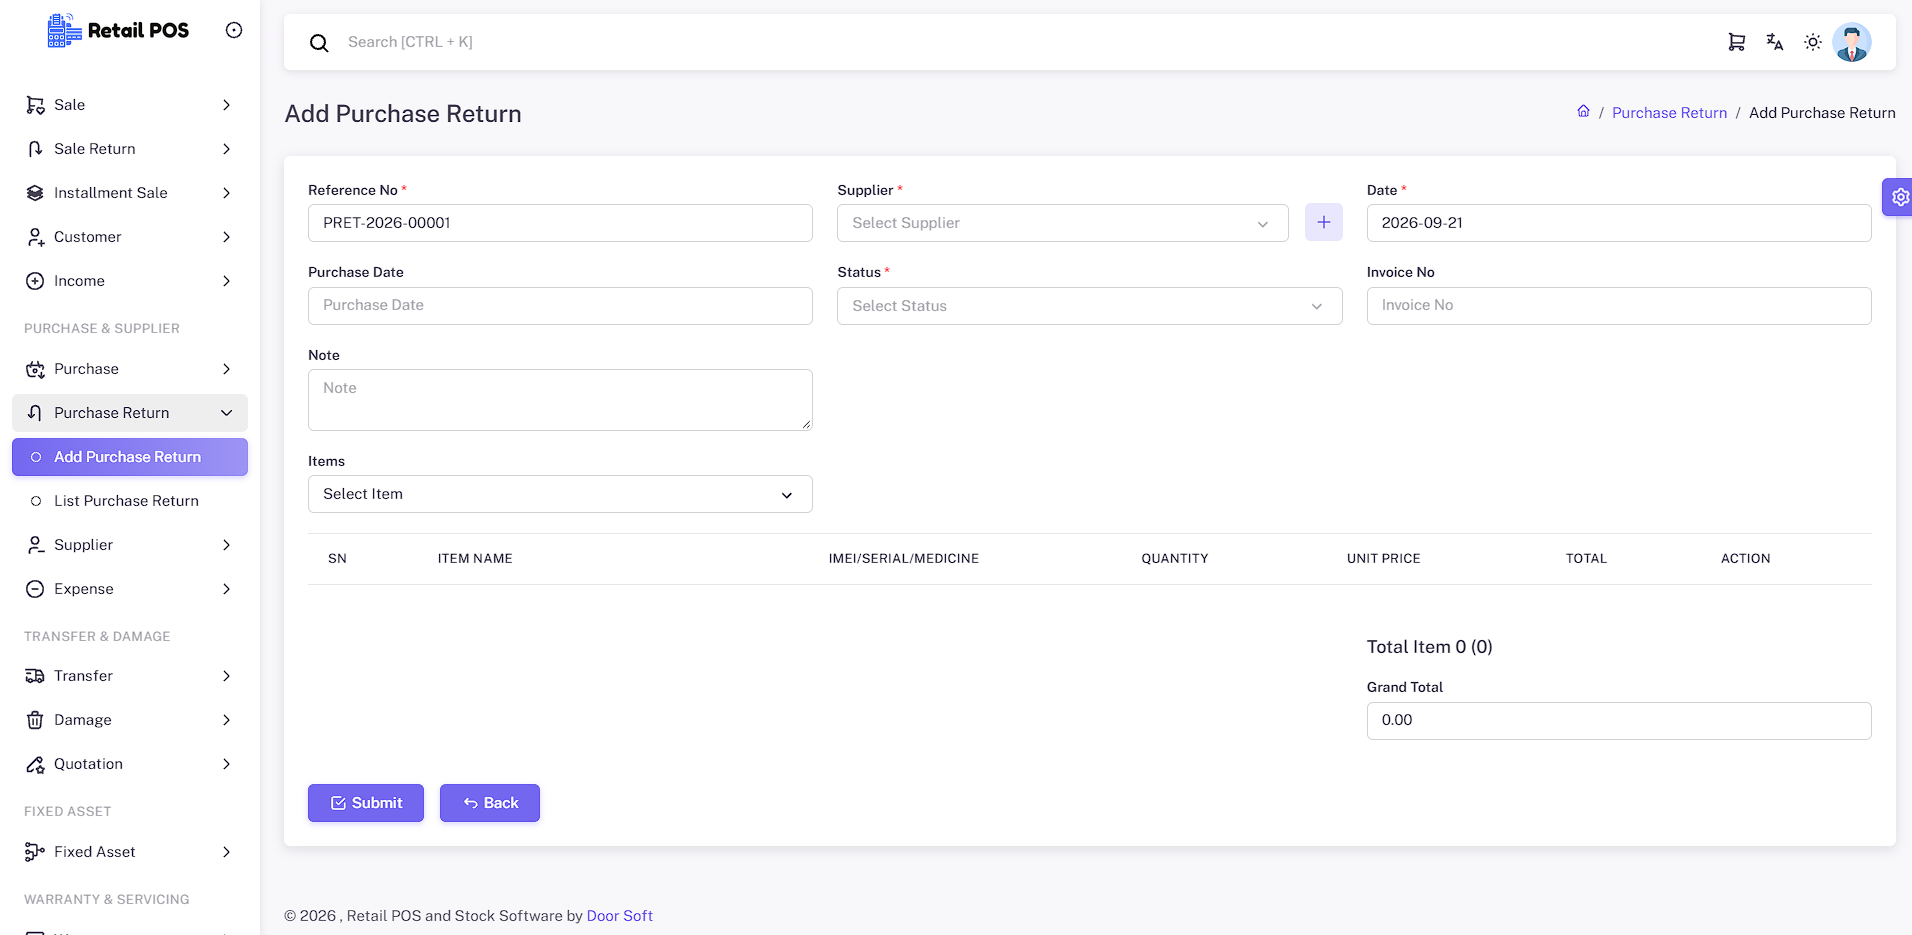This screenshot has width=1912, height=935.
Task: Click the Transfer truck icon
Action: (35, 676)
